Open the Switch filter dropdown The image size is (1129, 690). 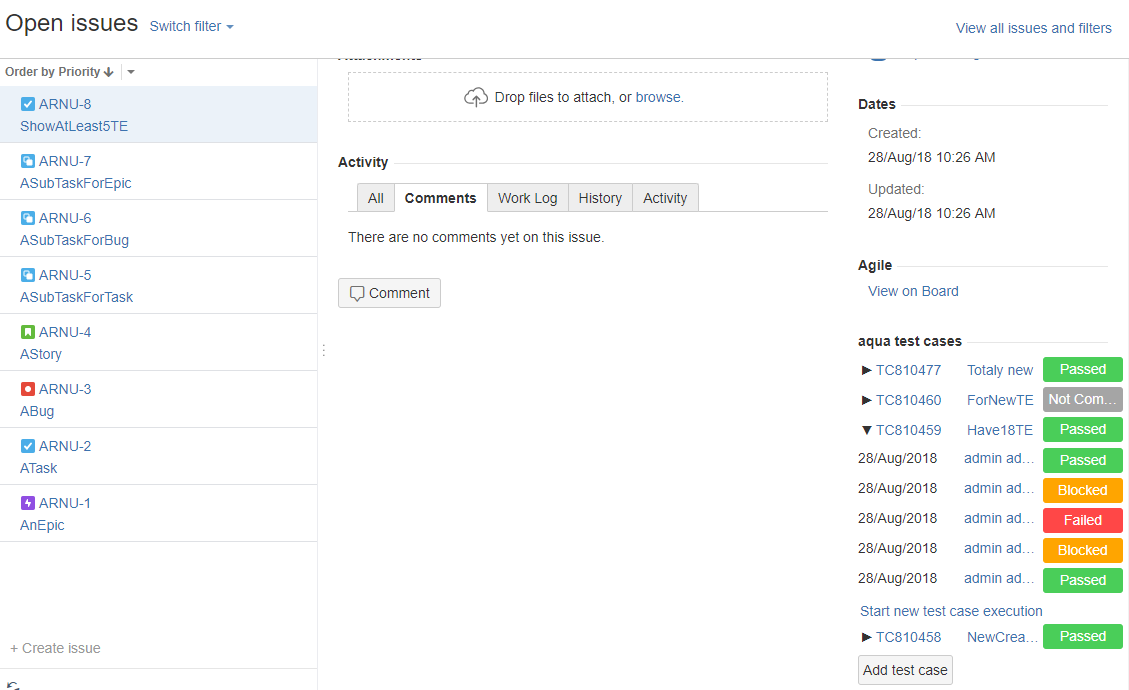(x=191, y=26)
